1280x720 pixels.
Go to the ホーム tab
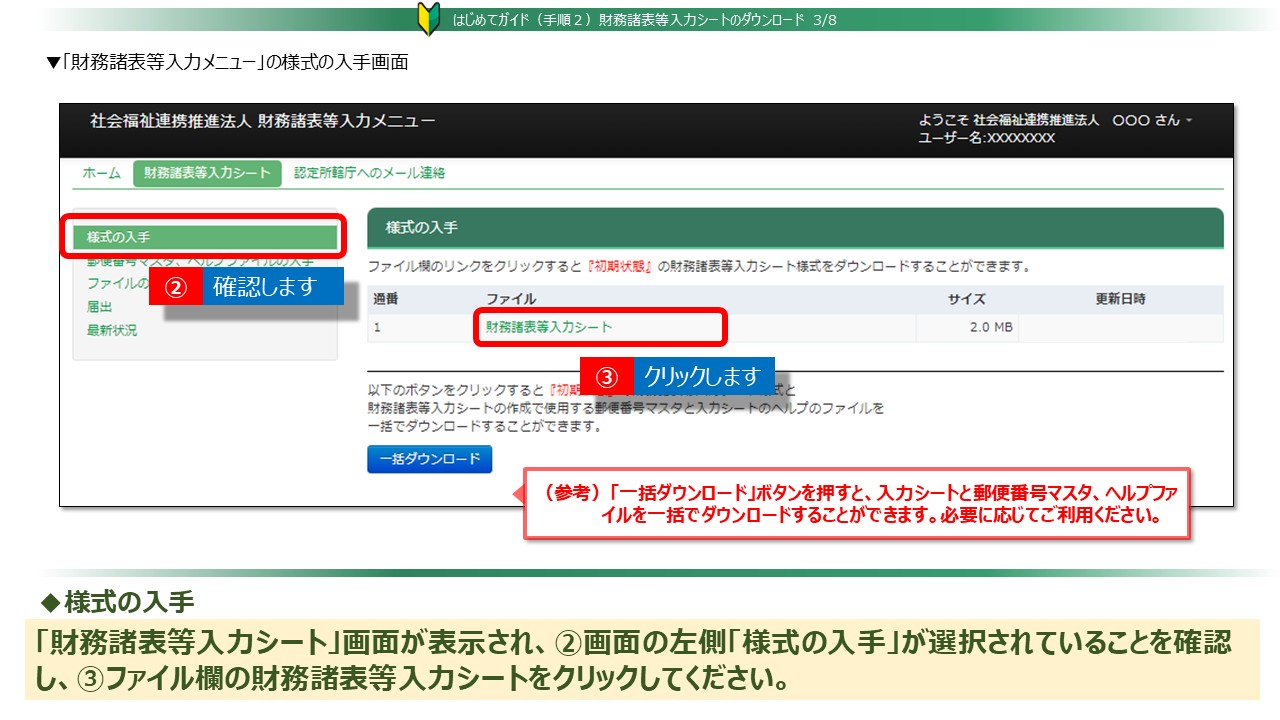coord(101,173)
